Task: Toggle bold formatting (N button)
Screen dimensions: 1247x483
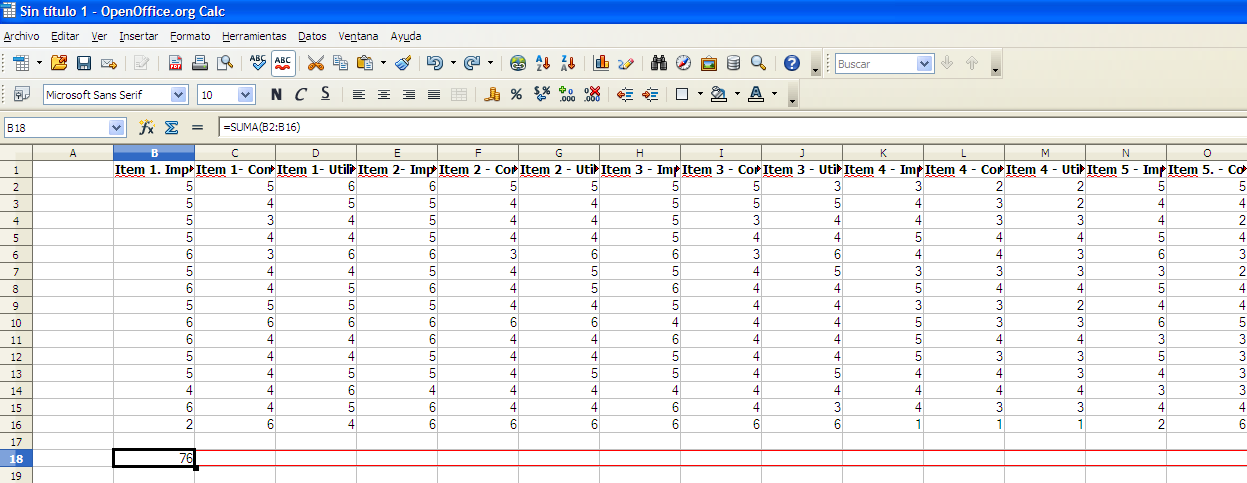Action: [276, 95]
